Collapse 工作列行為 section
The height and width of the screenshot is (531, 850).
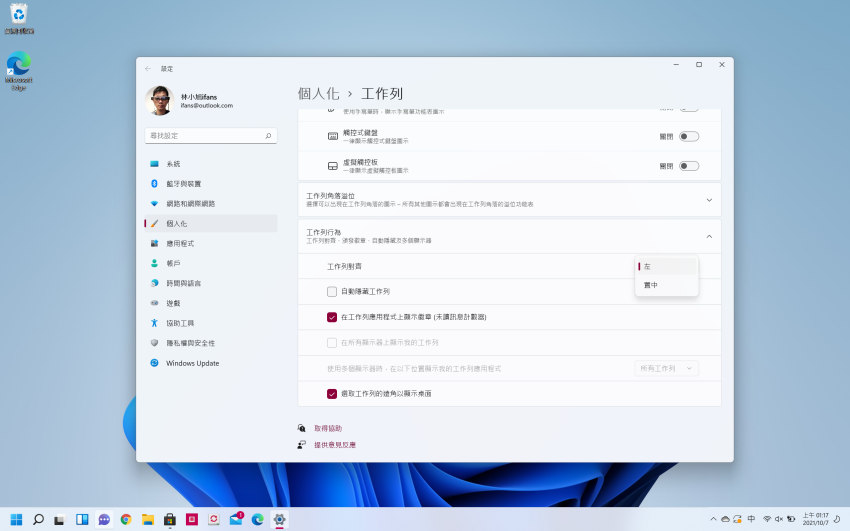[510, 236]
